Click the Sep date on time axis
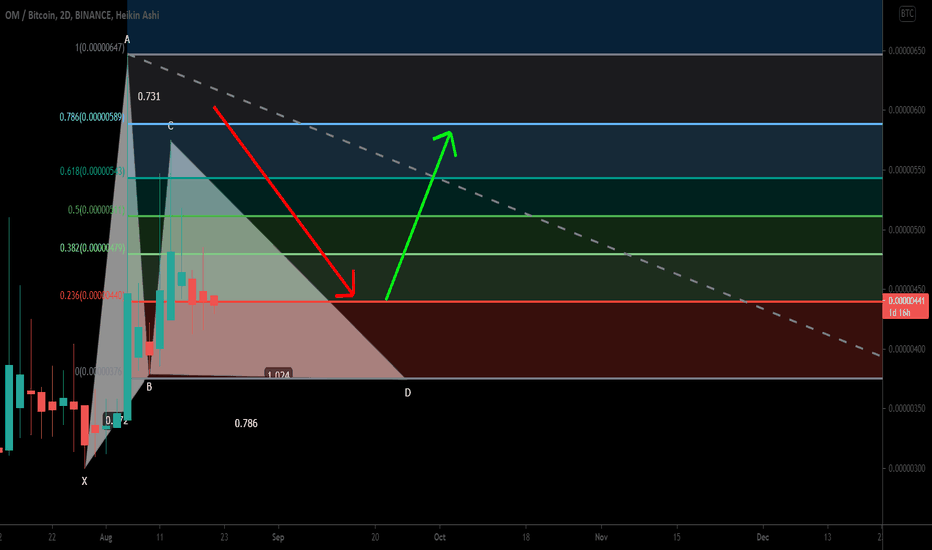The image size is (932, 550). [278, 538]
